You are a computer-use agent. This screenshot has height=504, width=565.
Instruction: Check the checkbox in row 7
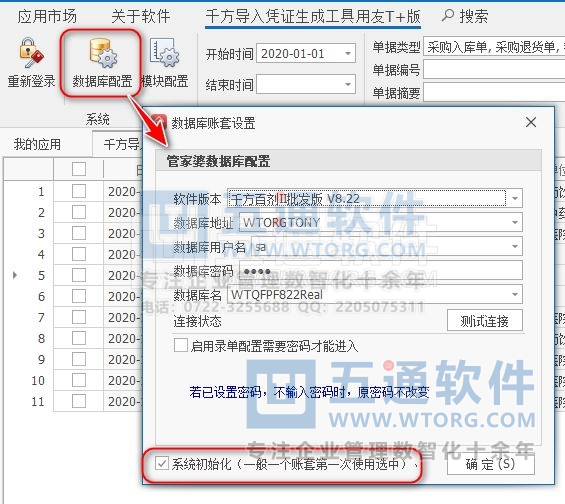click(79, 317)
